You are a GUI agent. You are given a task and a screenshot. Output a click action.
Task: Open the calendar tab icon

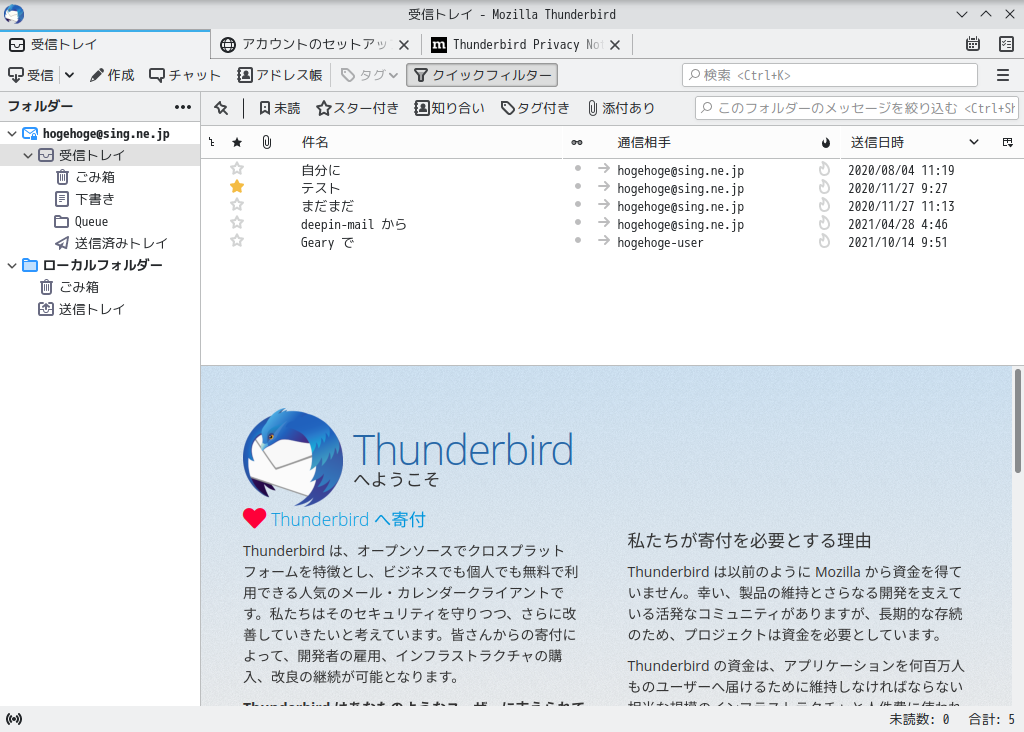coord(972,44)
